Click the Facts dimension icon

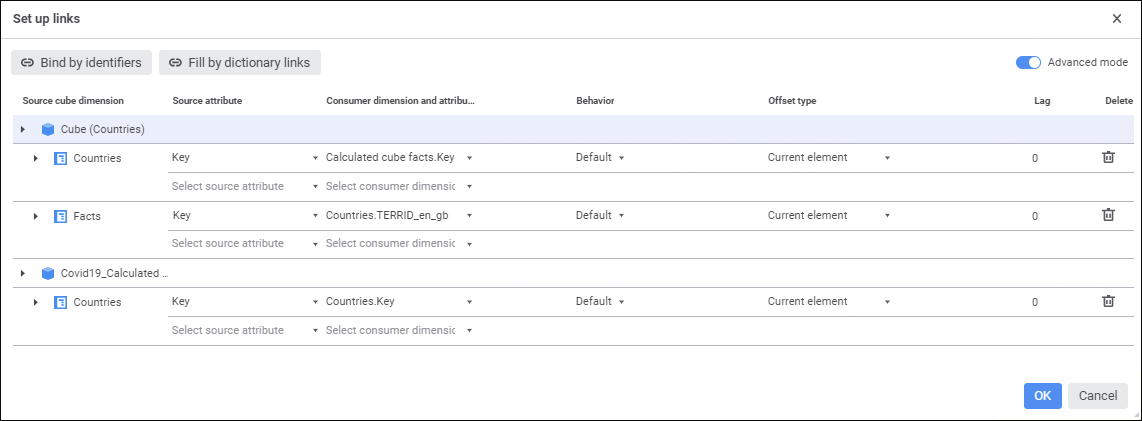pyautogui.click(x=60, y=216)
